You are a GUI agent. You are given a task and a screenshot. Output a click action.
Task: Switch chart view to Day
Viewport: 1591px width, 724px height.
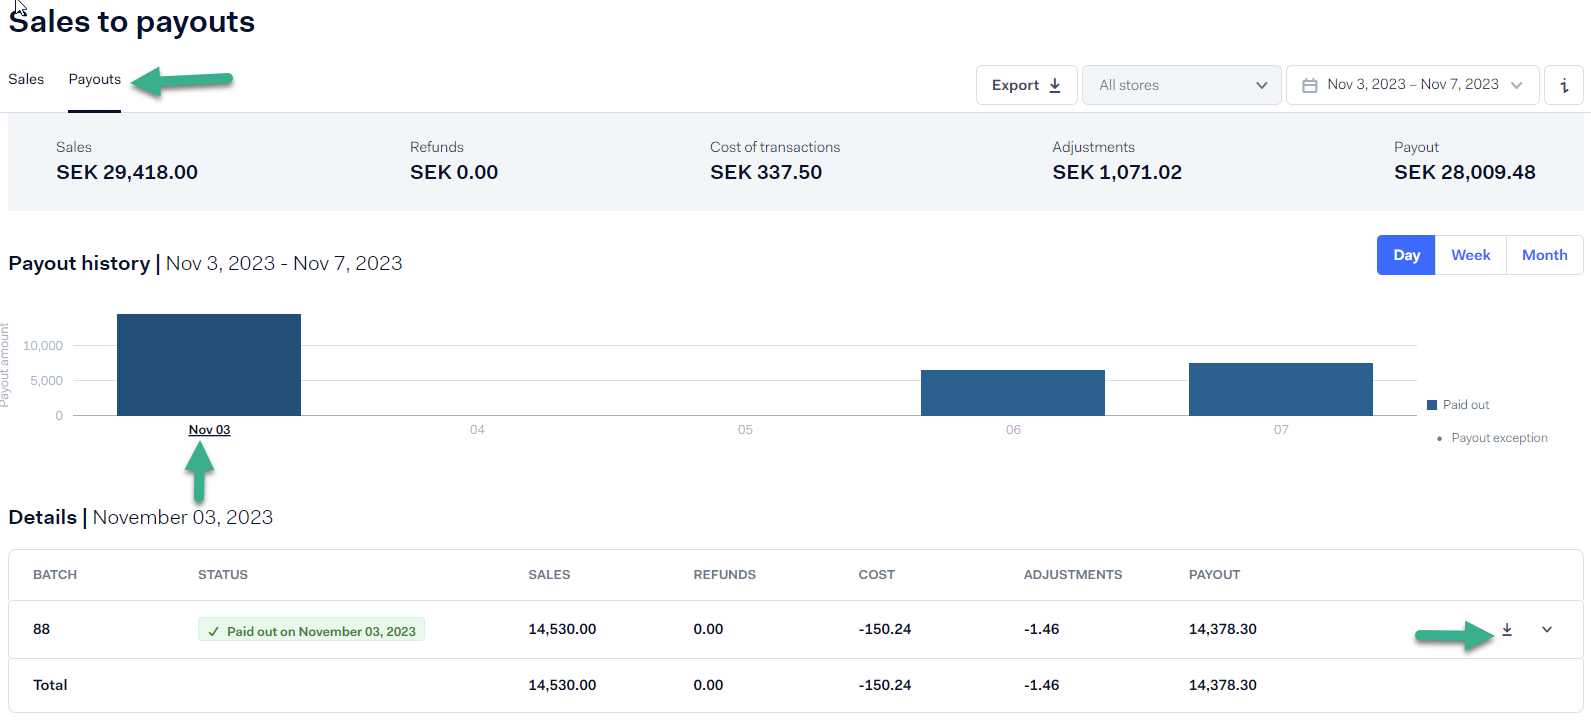click(x=1406, y=255)
